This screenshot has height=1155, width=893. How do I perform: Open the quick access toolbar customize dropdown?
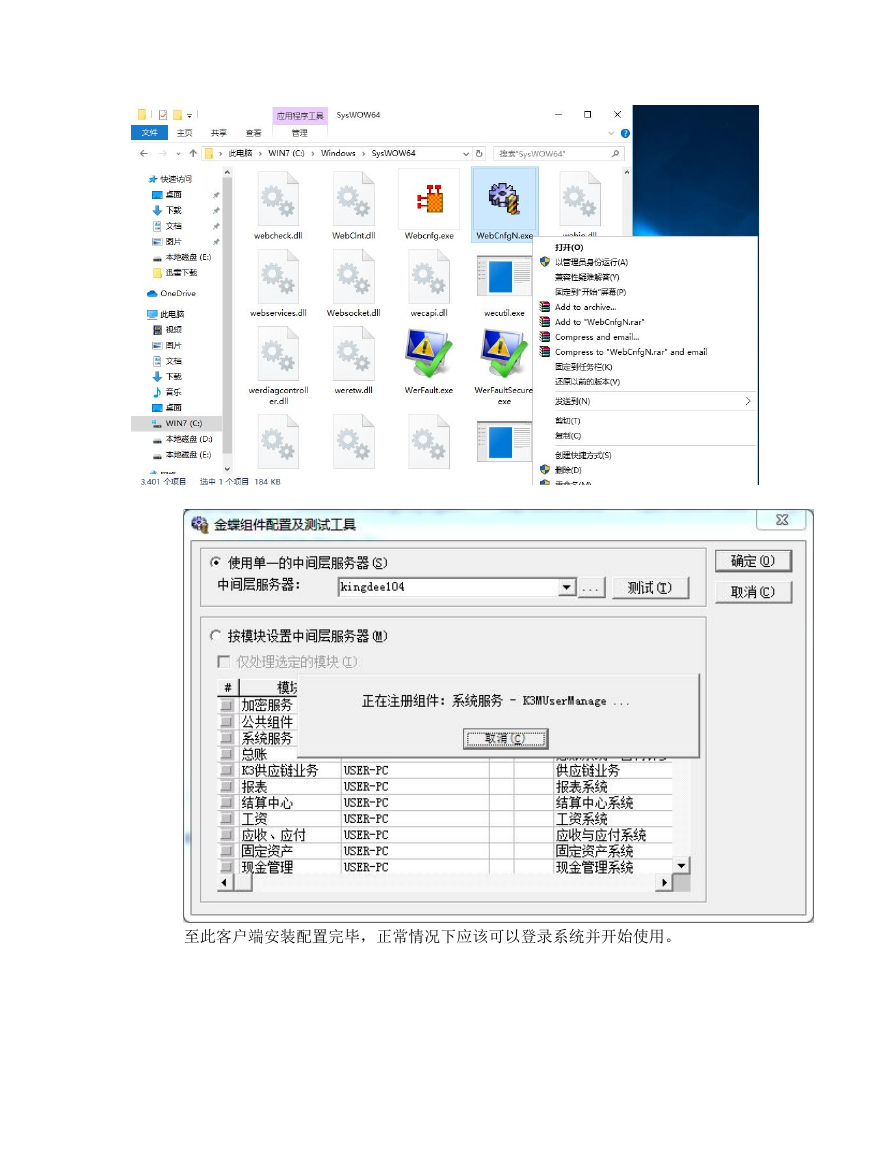point(189,115)
